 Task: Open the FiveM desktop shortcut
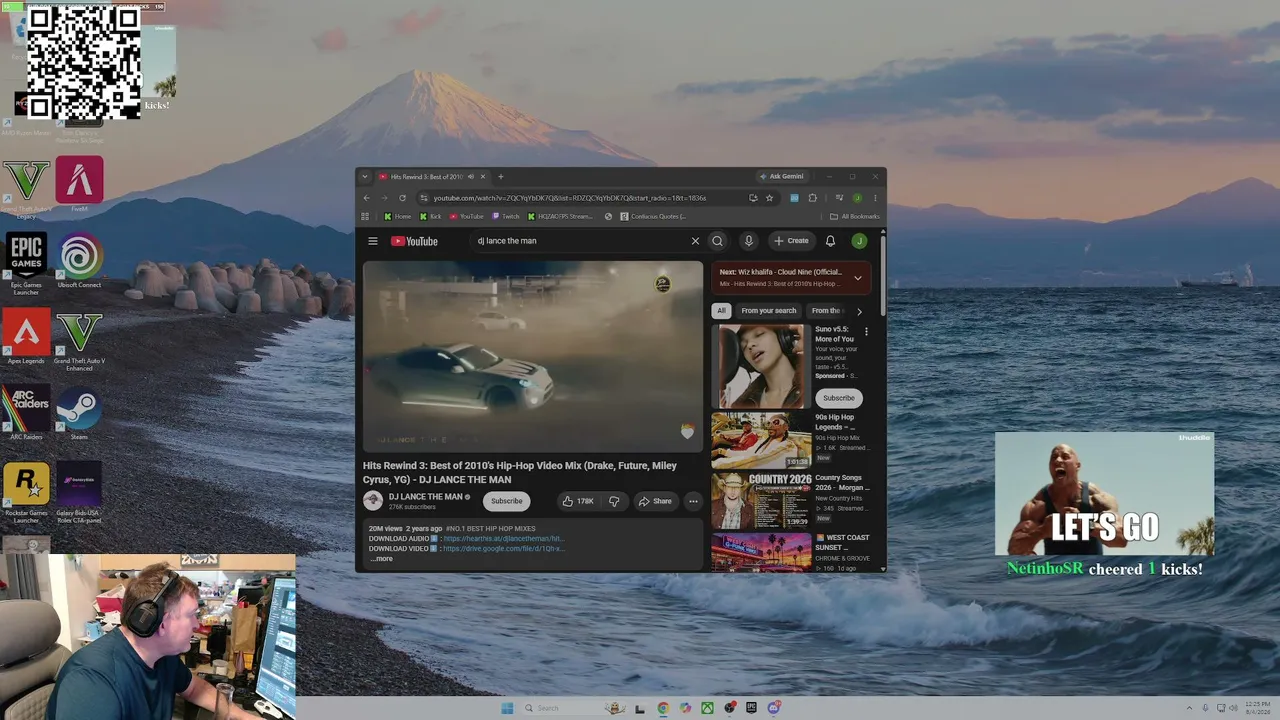(79, 184)
